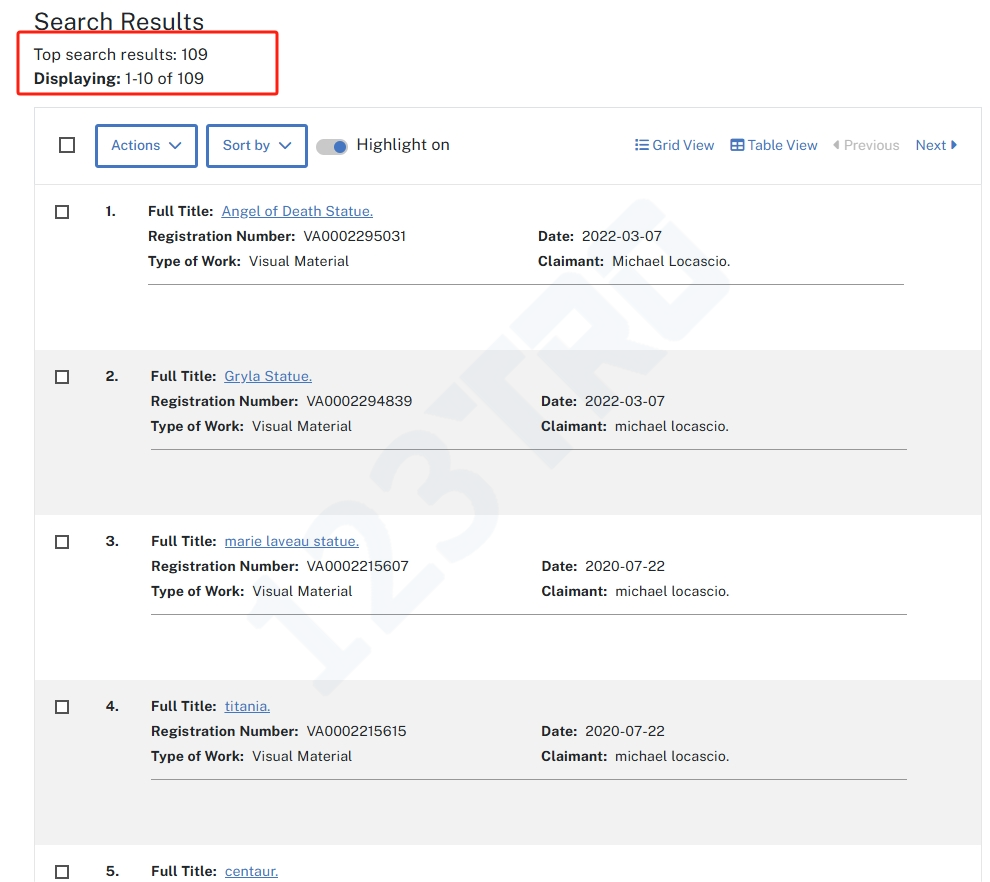Check the select-all checkbox in toolbar
The height and width of the screenshot is (882, 990).
pos(67,145)
